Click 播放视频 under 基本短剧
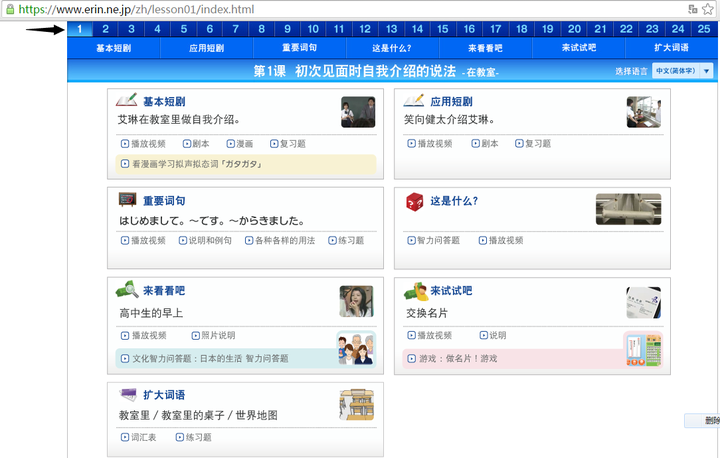720x458 pixels. coord(143,144)
